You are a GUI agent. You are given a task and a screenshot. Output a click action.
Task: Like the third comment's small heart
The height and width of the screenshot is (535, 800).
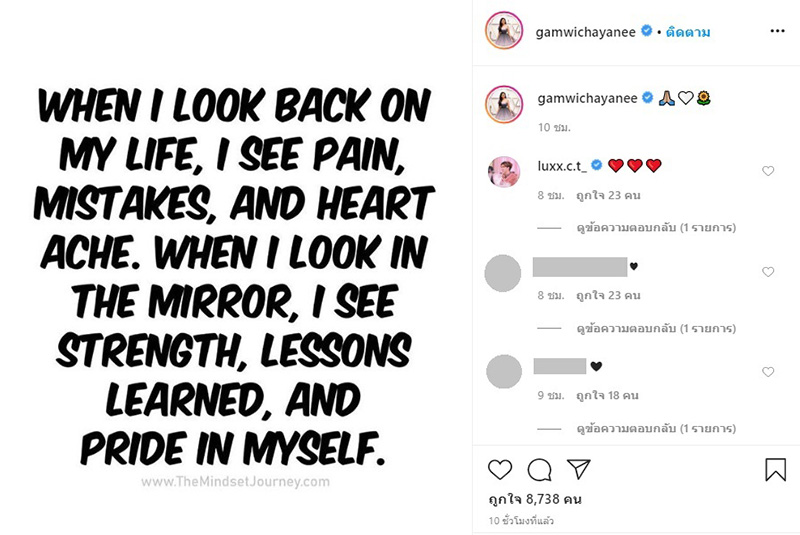(768, 372)
